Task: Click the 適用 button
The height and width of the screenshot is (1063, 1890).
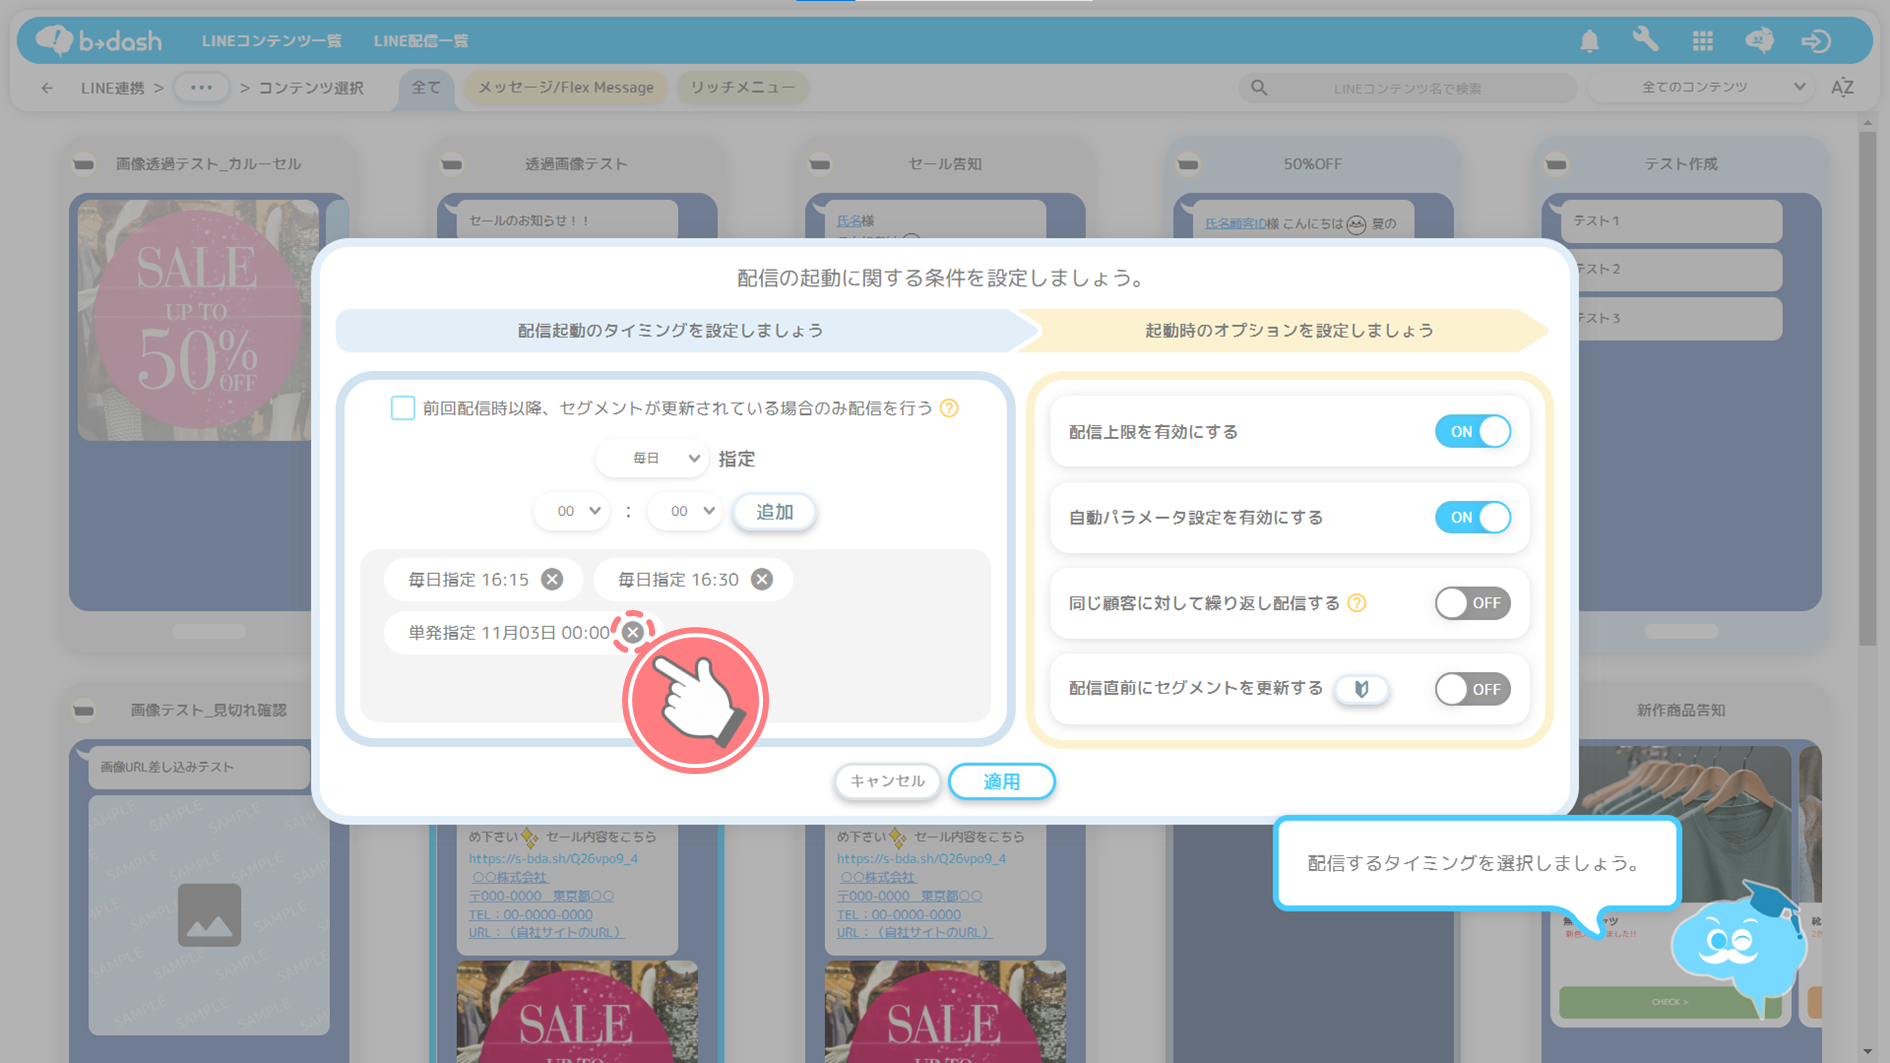Action: (x=1001, y=782)
